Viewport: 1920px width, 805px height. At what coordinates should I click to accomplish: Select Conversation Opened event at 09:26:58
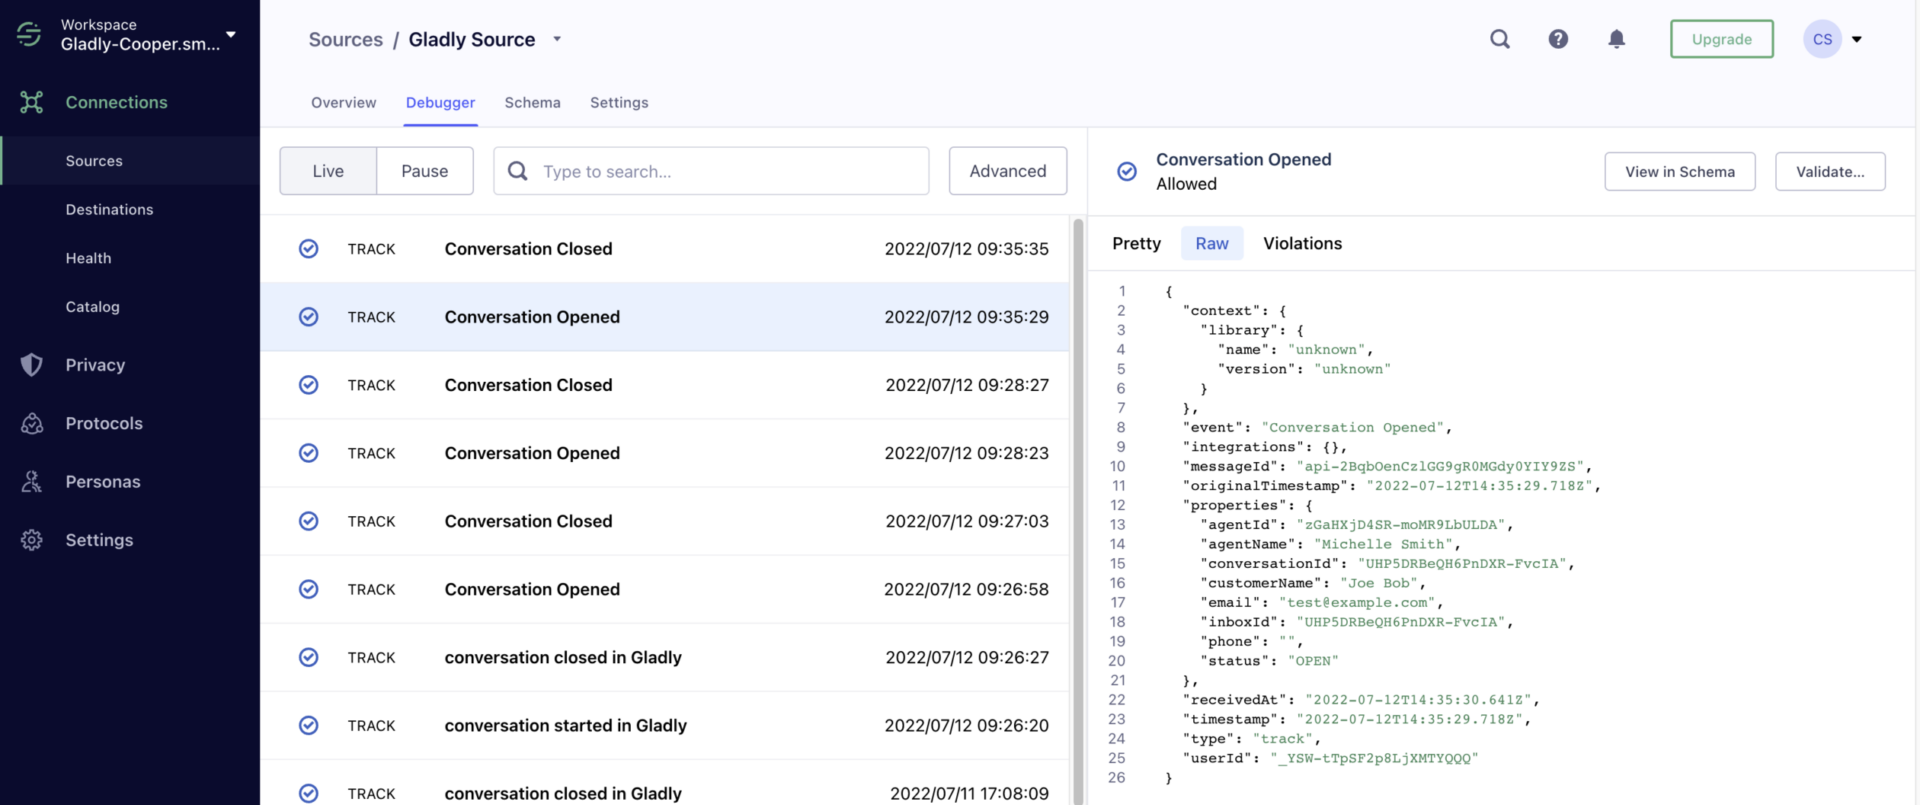tap(665, 589)
